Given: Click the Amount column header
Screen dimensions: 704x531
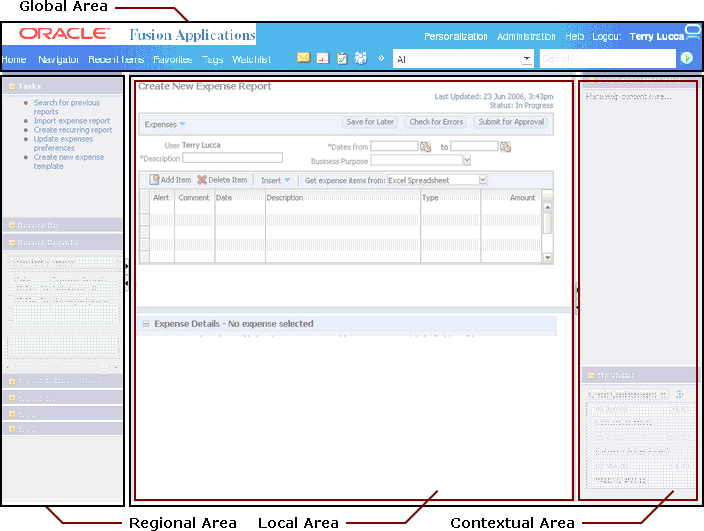Looking at the screenshot, I should [511, 197].
